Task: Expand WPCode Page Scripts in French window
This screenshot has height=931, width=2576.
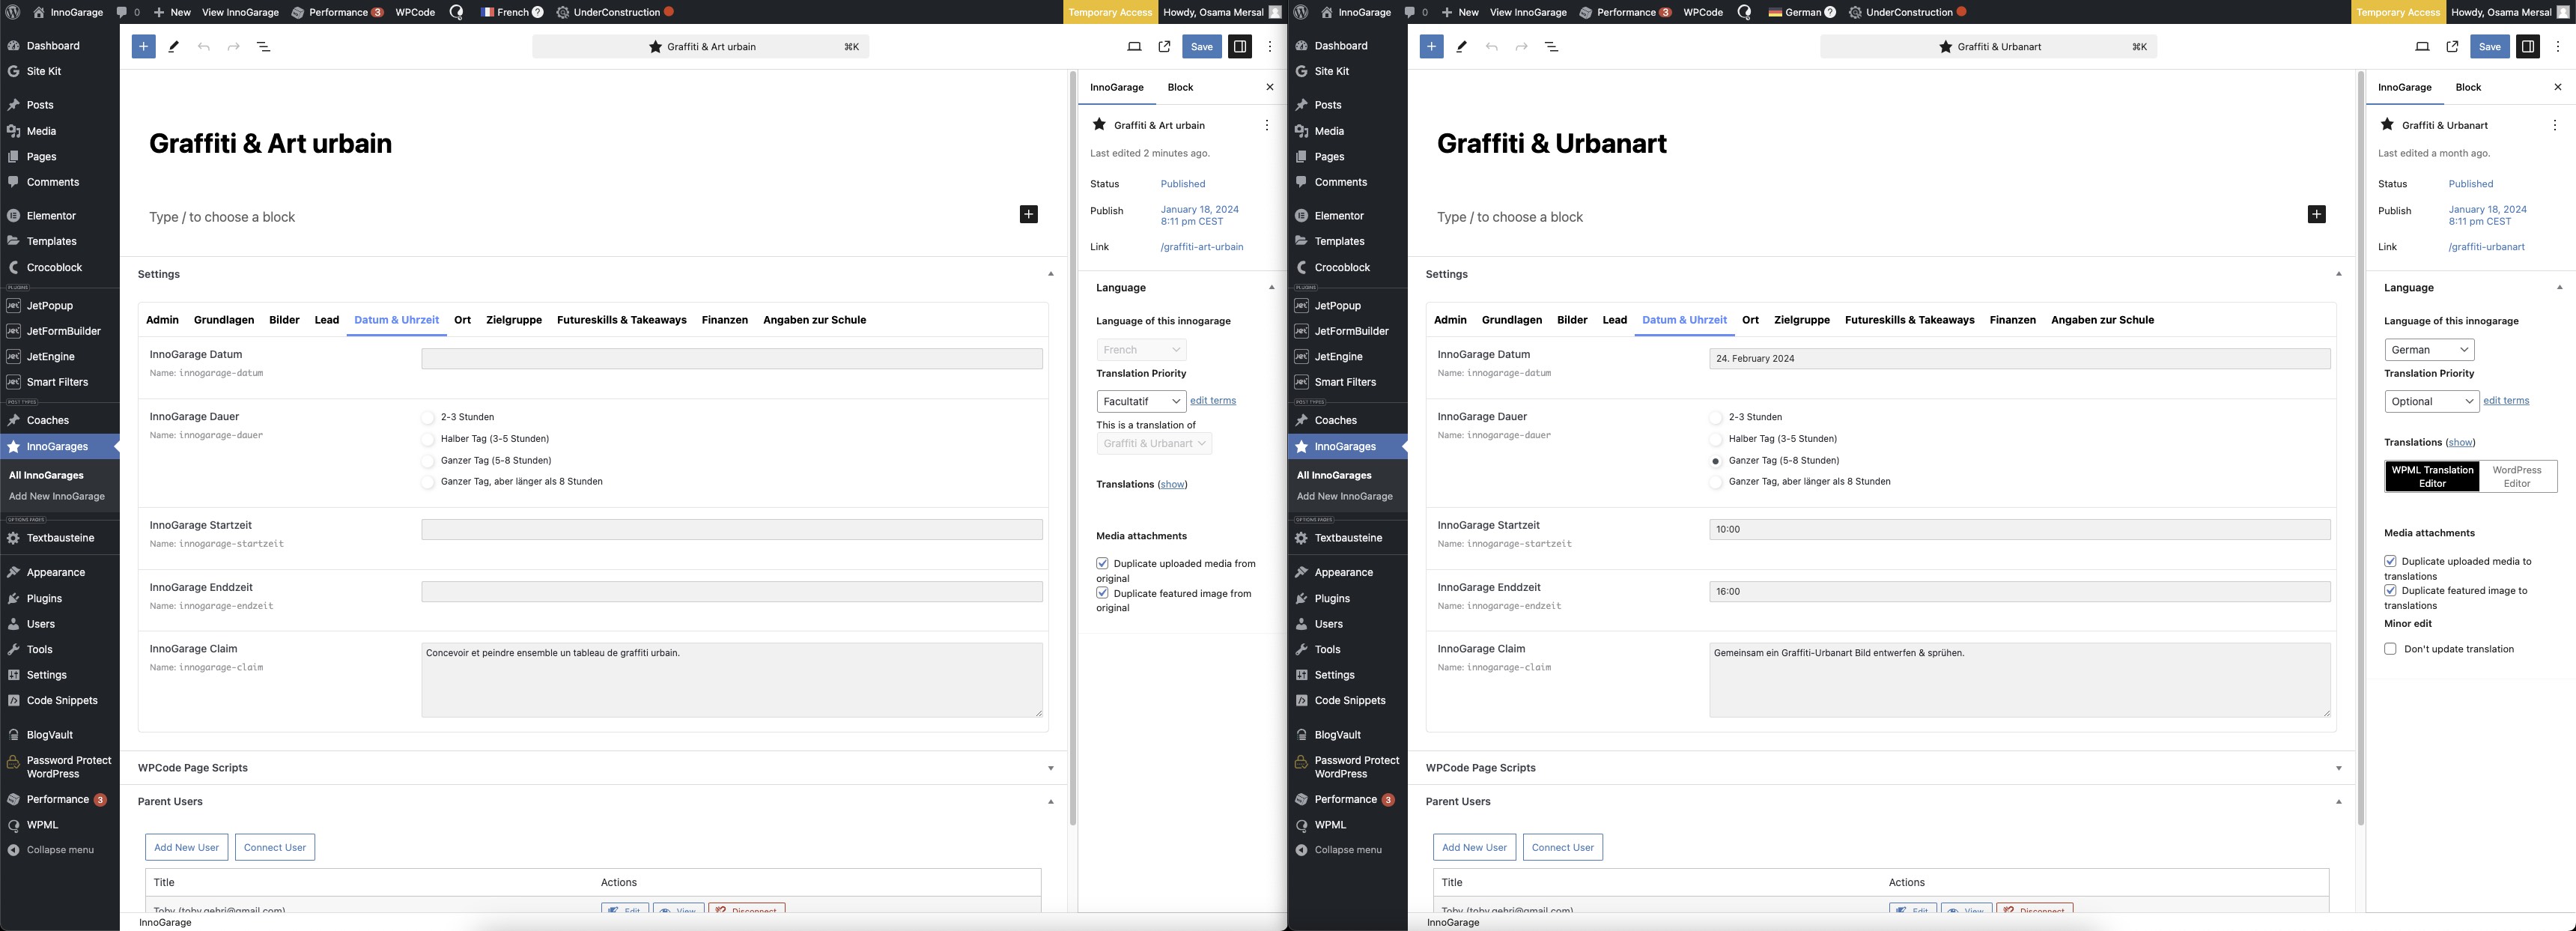Action: click(1050, 768)
